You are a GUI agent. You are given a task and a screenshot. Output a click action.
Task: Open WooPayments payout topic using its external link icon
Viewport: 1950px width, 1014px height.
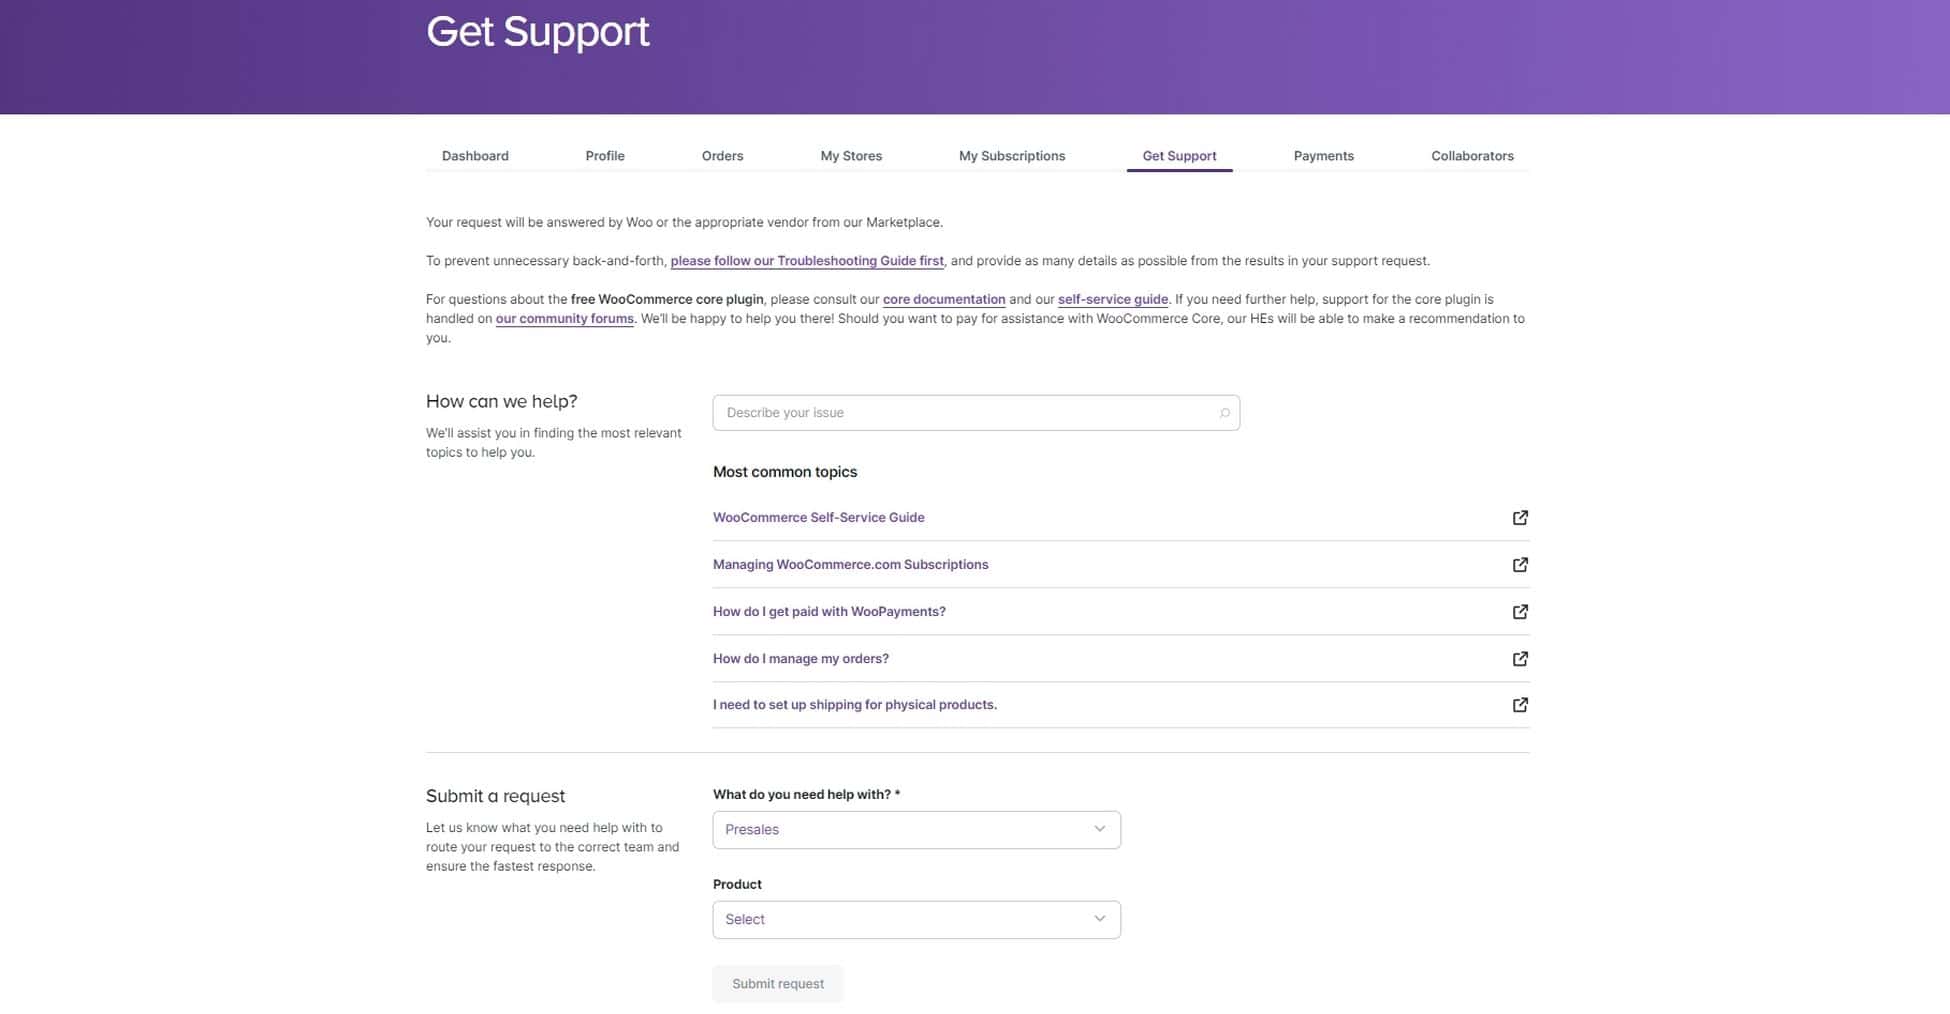1520,611
